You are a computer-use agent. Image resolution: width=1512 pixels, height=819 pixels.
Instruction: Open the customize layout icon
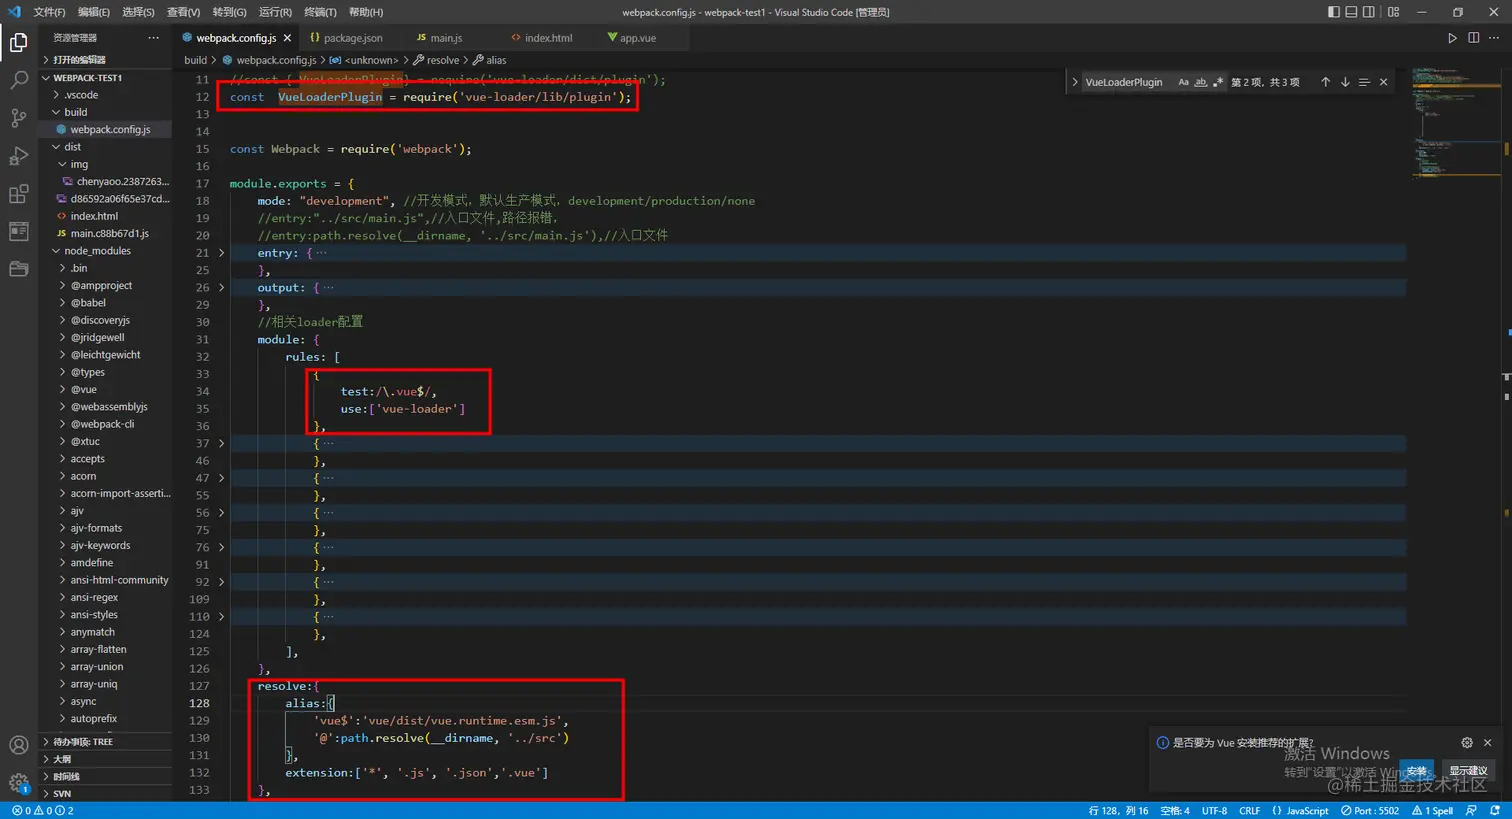tap(1393, 12)
